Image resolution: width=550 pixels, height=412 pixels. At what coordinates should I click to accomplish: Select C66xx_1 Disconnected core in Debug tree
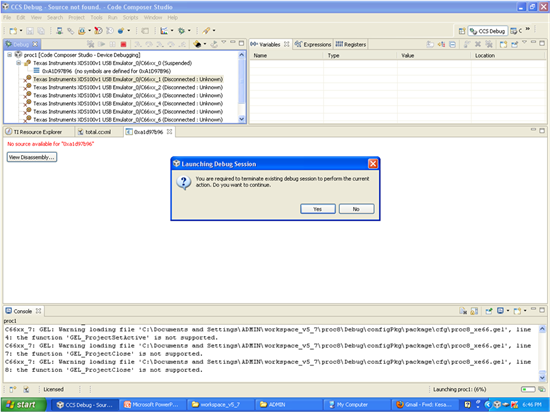128,79
